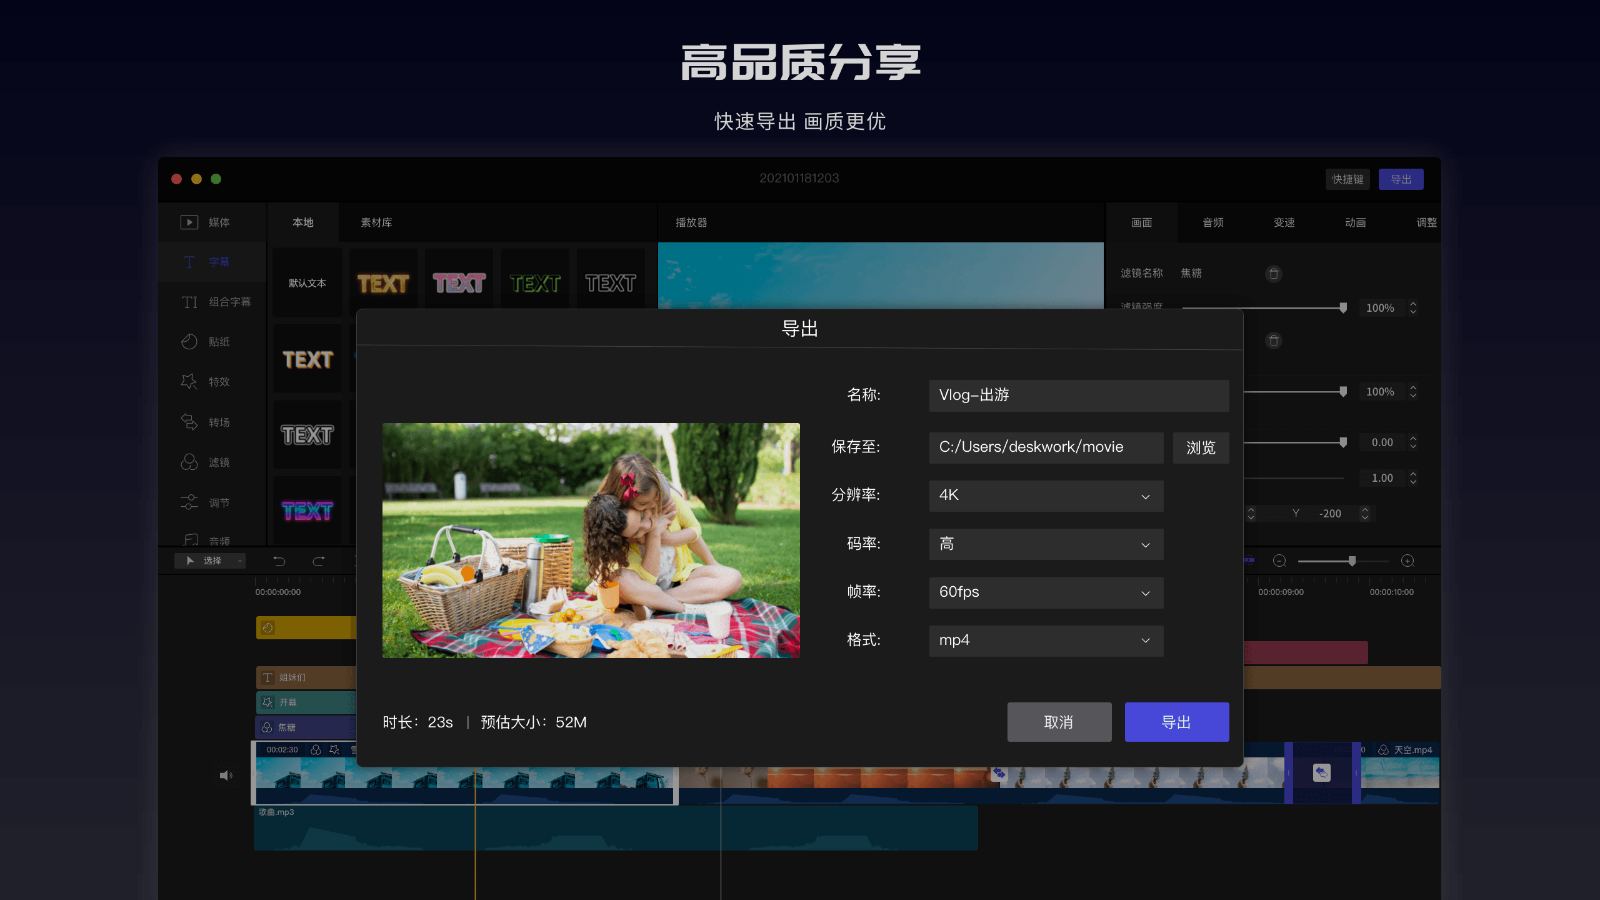This screenshot has height=900, width=1600.
Task: Switch to the 动画 animation tab
Action: click(1355, 222)
